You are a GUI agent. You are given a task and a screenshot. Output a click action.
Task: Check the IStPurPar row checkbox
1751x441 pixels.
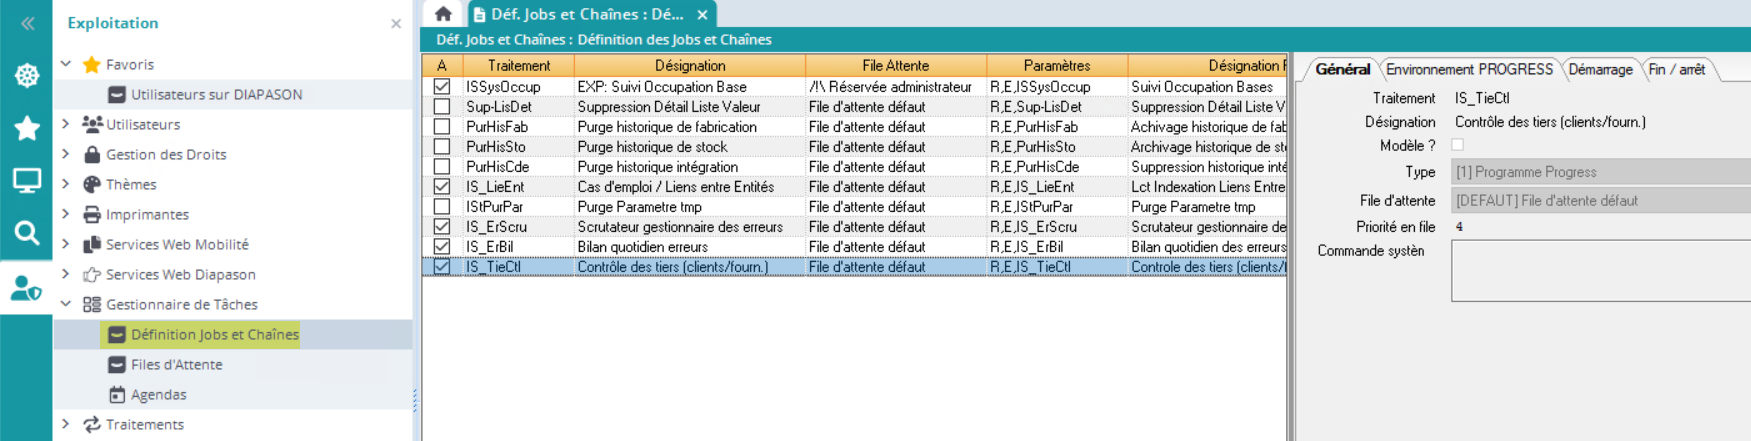tap(442, 207)
